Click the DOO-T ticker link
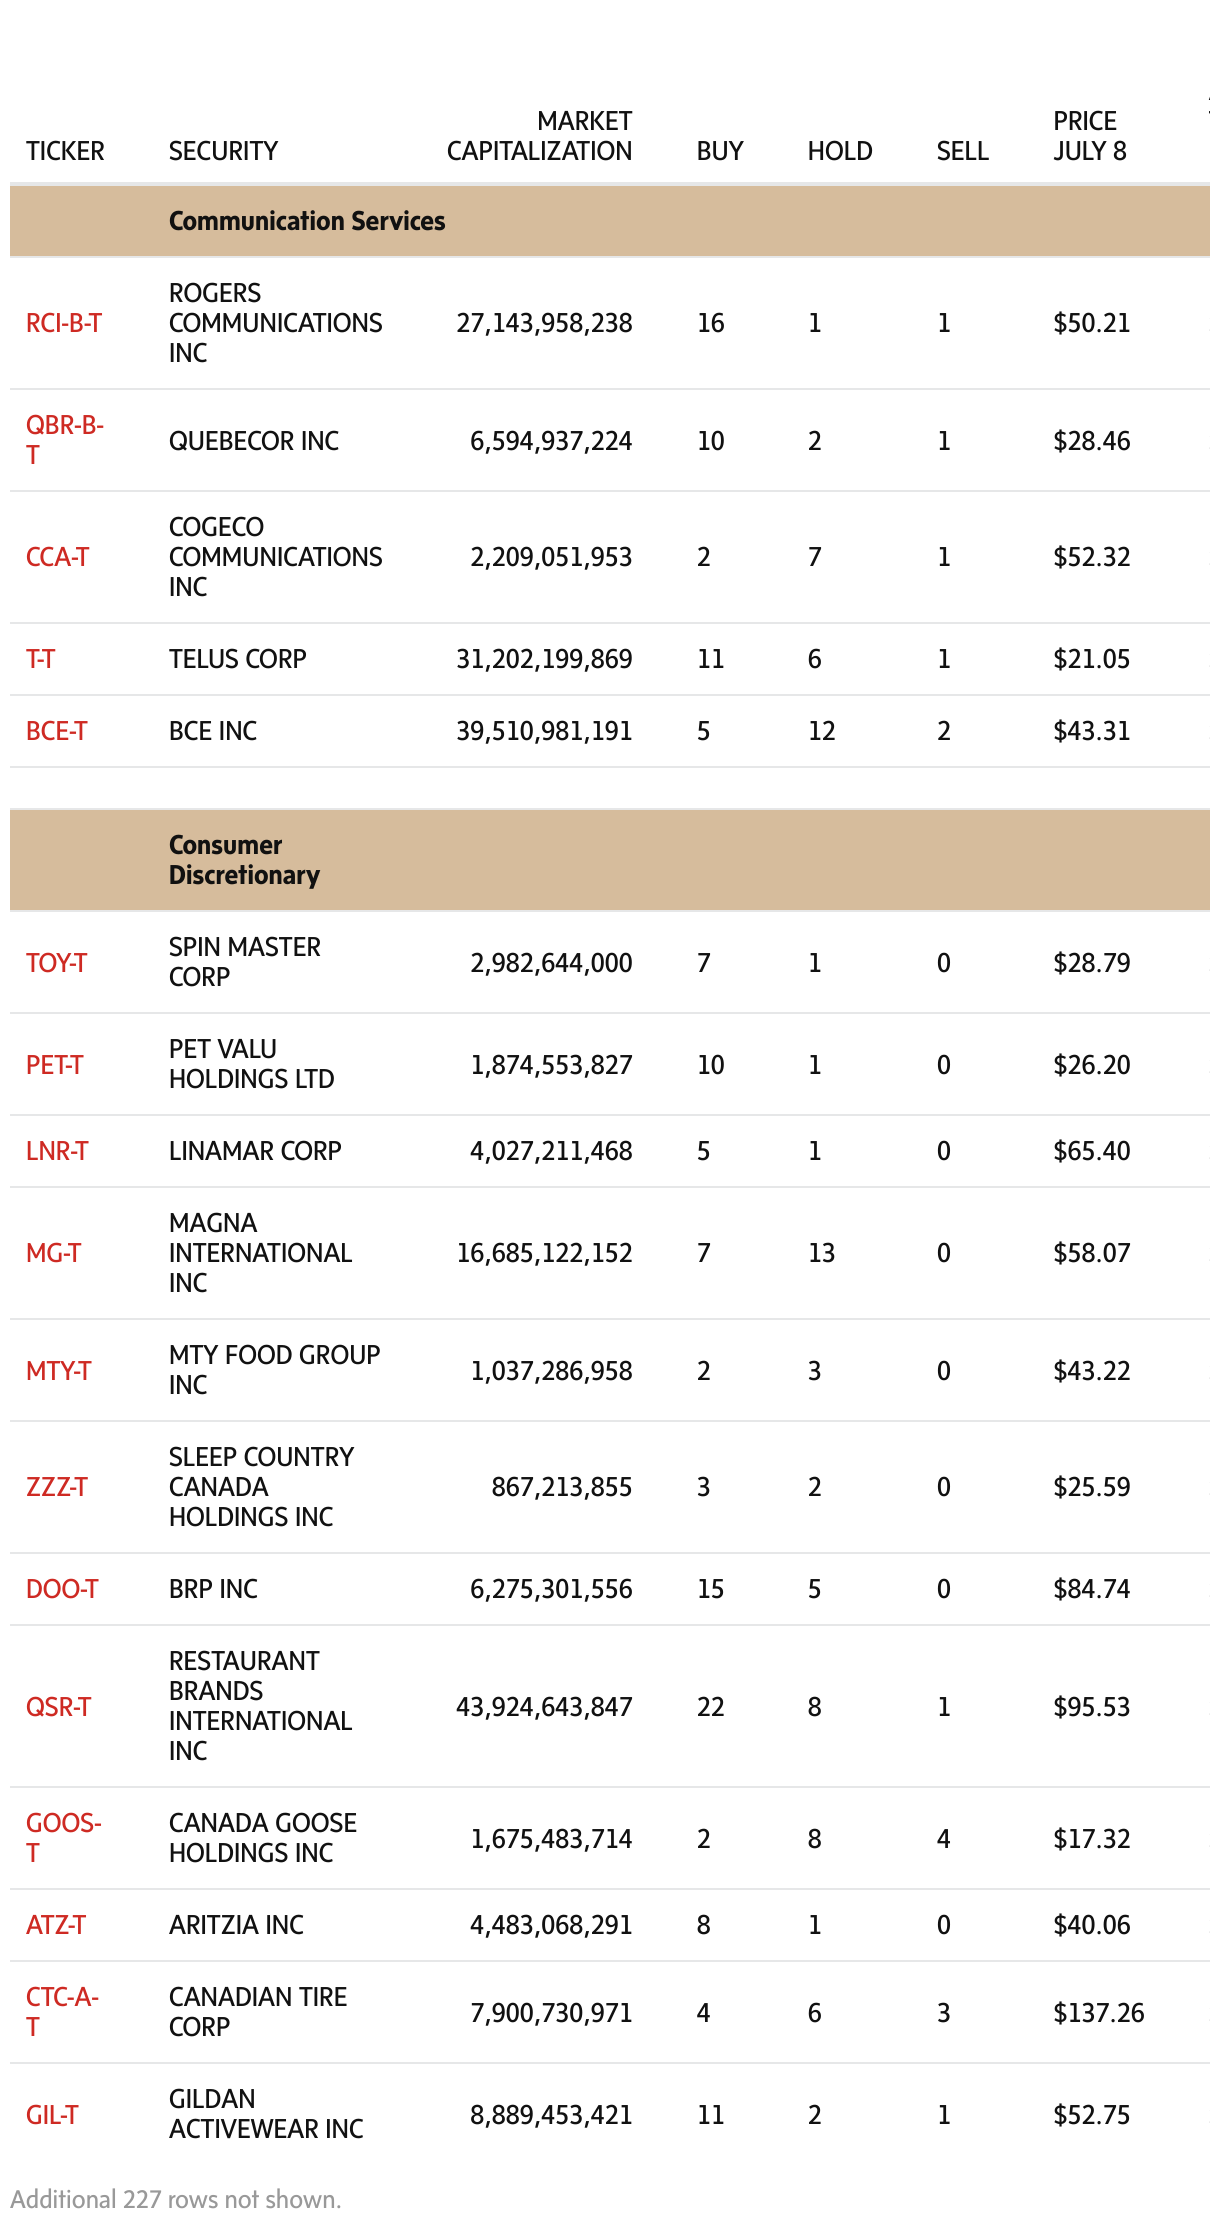Image resolution: width=1220 pixels, height=2224 pixels. (x=62, y=1589)
